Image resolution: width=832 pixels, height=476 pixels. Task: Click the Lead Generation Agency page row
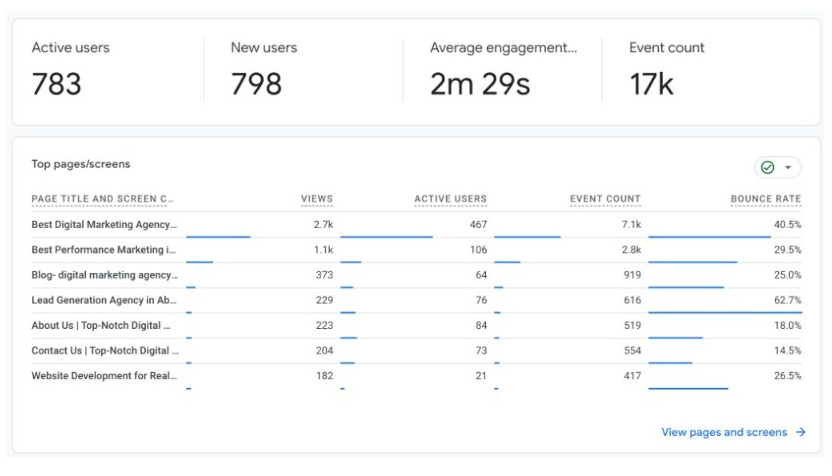(104, 300)
